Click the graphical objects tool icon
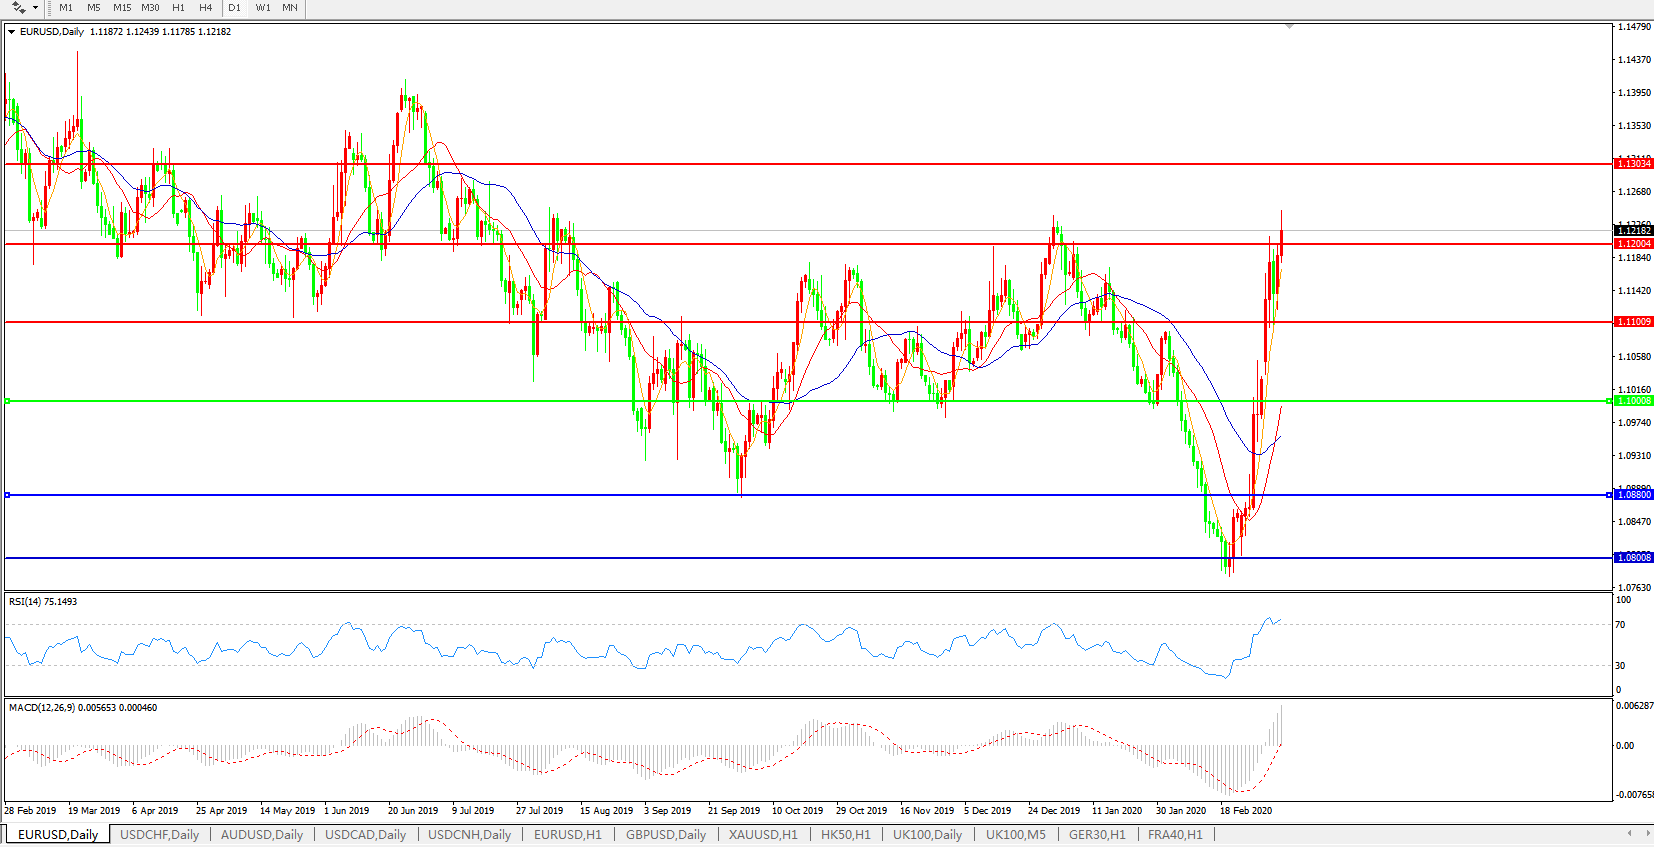Screen dimensions: 1654x847 click(18, 8)
